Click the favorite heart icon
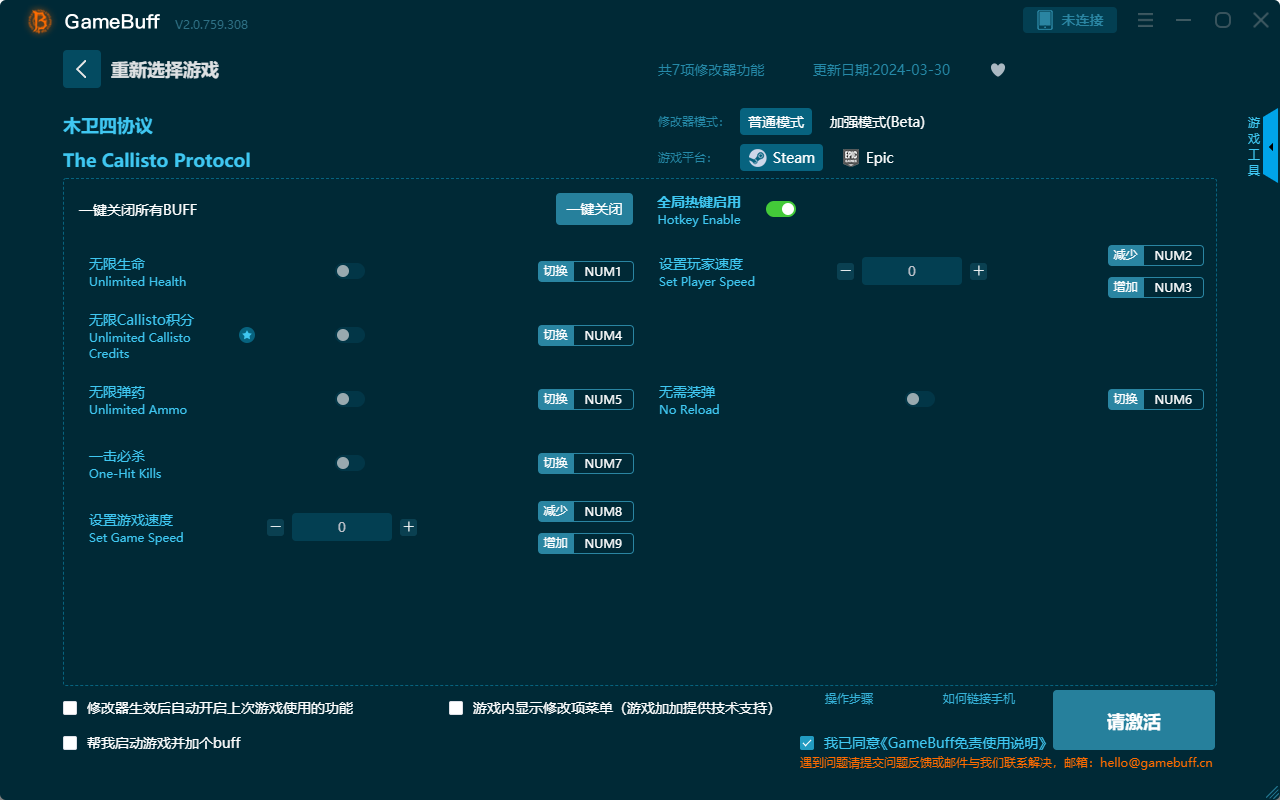Screen dimensions: 1280x800 click(998, 70)
